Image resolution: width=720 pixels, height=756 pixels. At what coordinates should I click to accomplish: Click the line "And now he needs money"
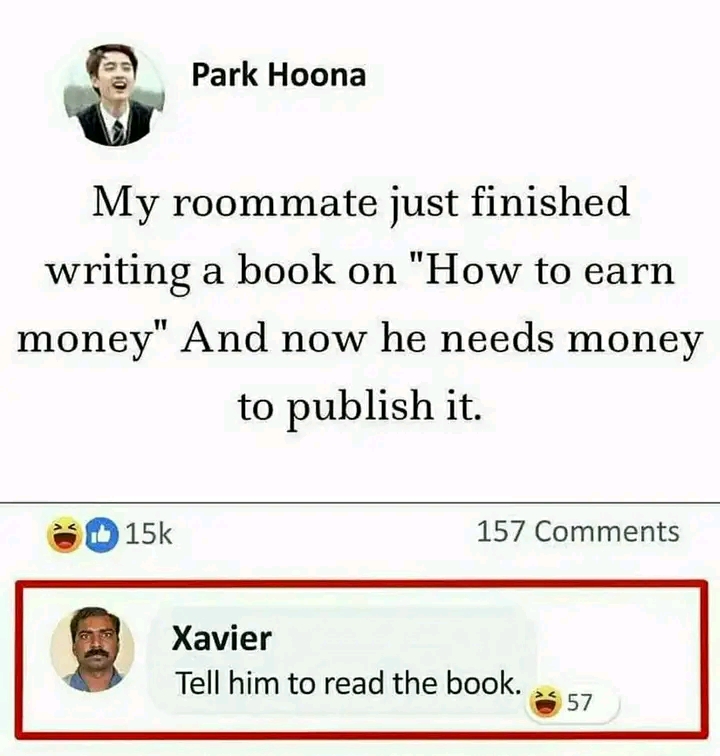click(x=441, y=340)
